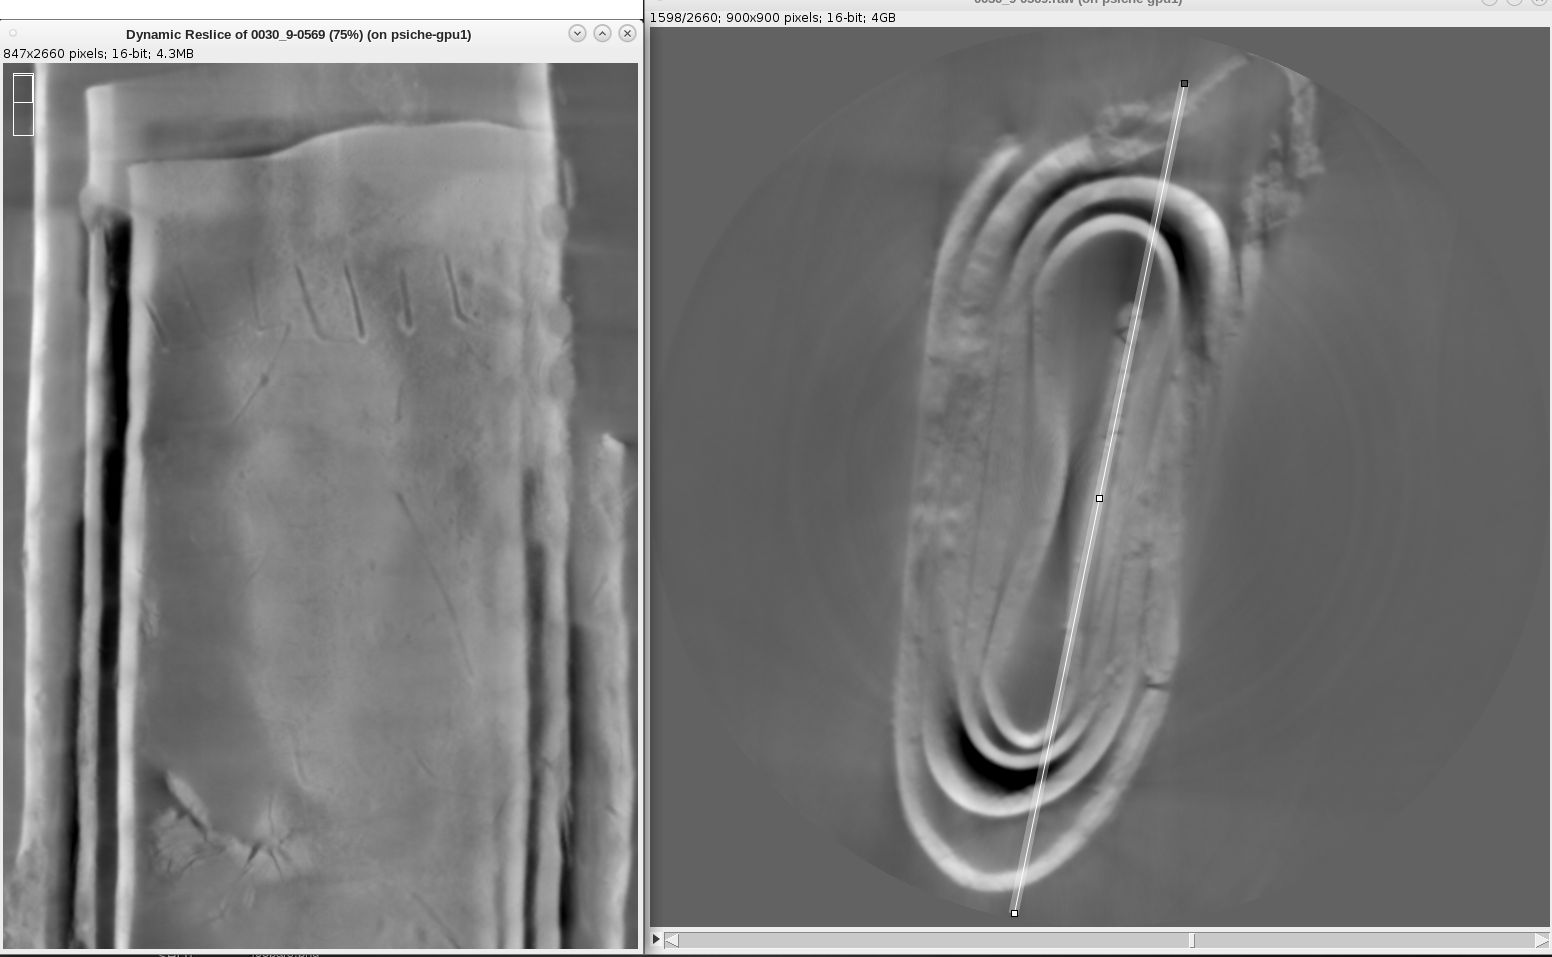Click the 1598/2660 slice info subtitle
The height and width of the screenshot is (957, 1552).
tap(772, 18)
